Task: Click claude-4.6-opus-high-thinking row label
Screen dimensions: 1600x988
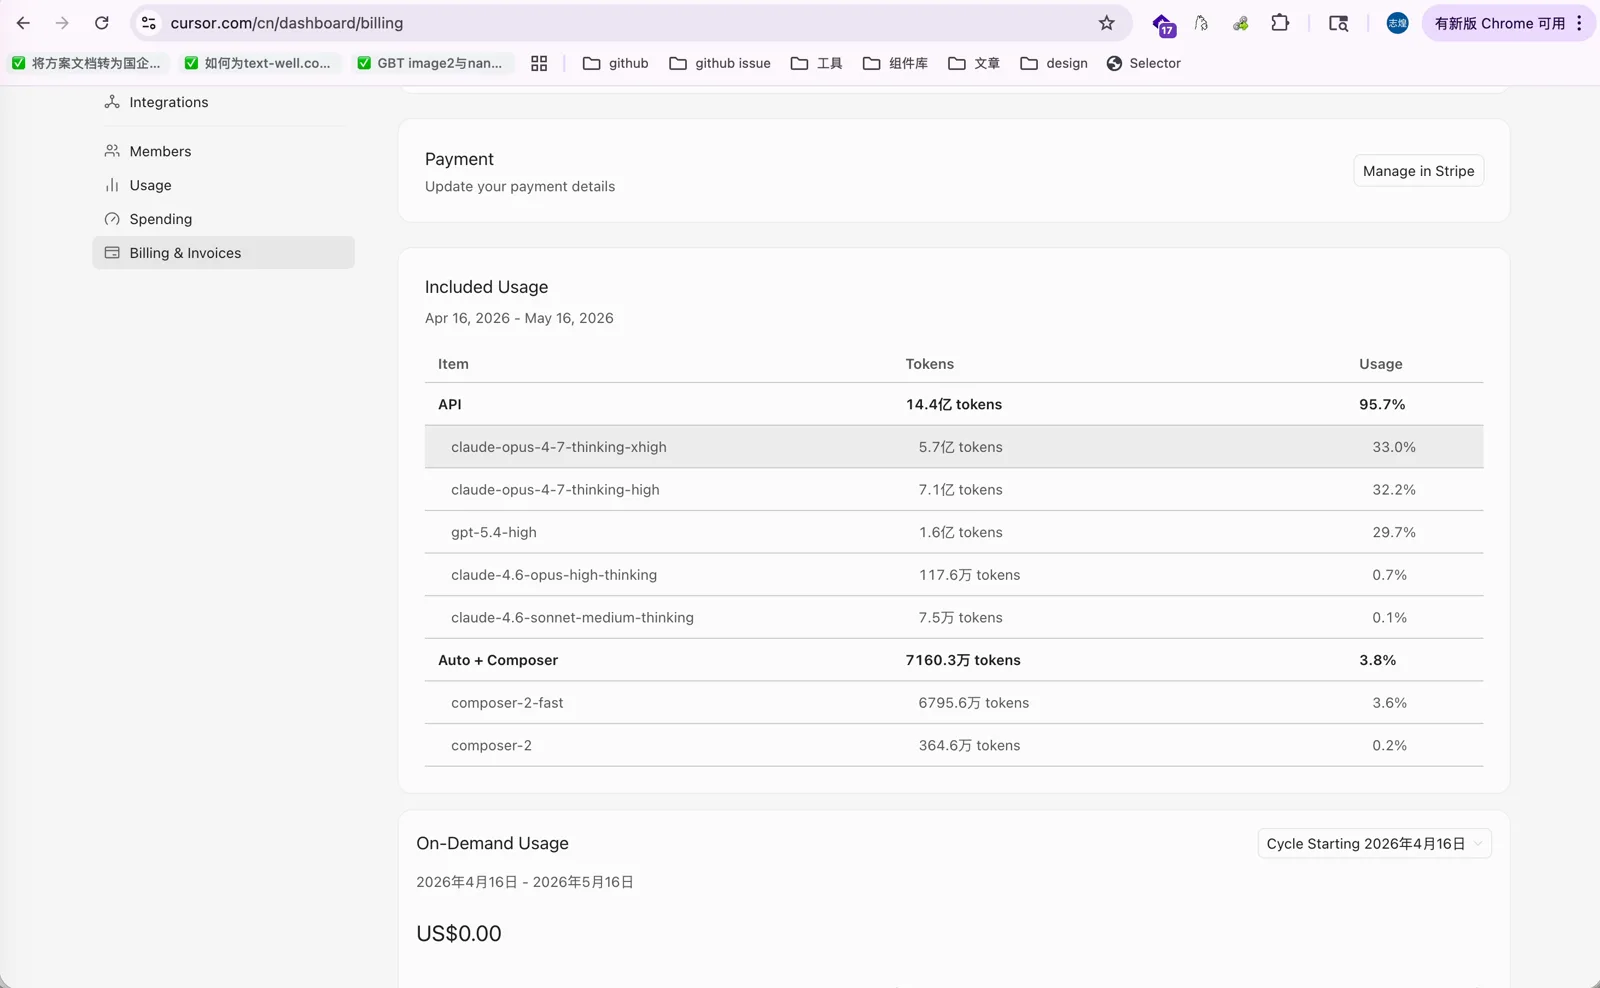Action: point(554,575)
